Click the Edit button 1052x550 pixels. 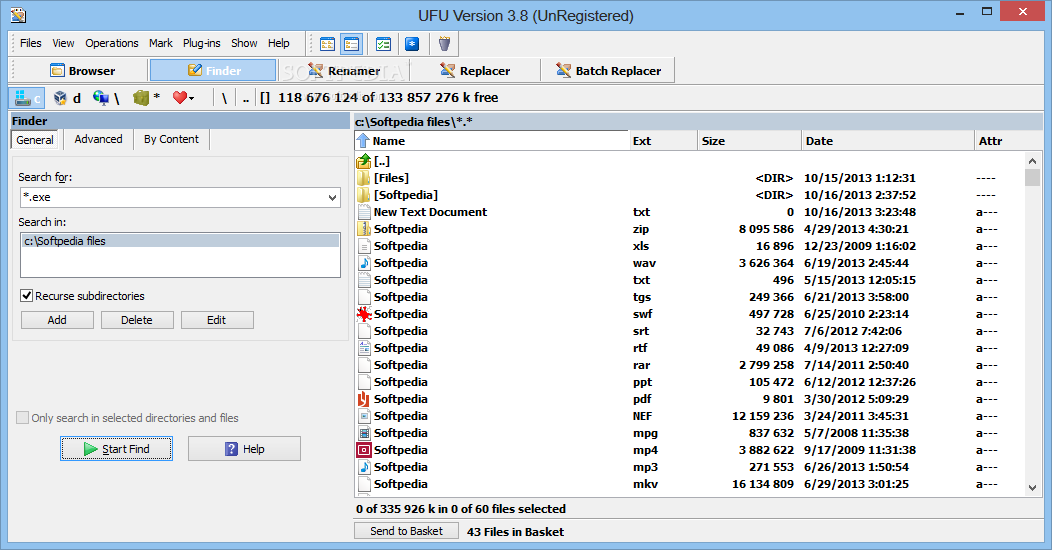click(x=217, y=320)
